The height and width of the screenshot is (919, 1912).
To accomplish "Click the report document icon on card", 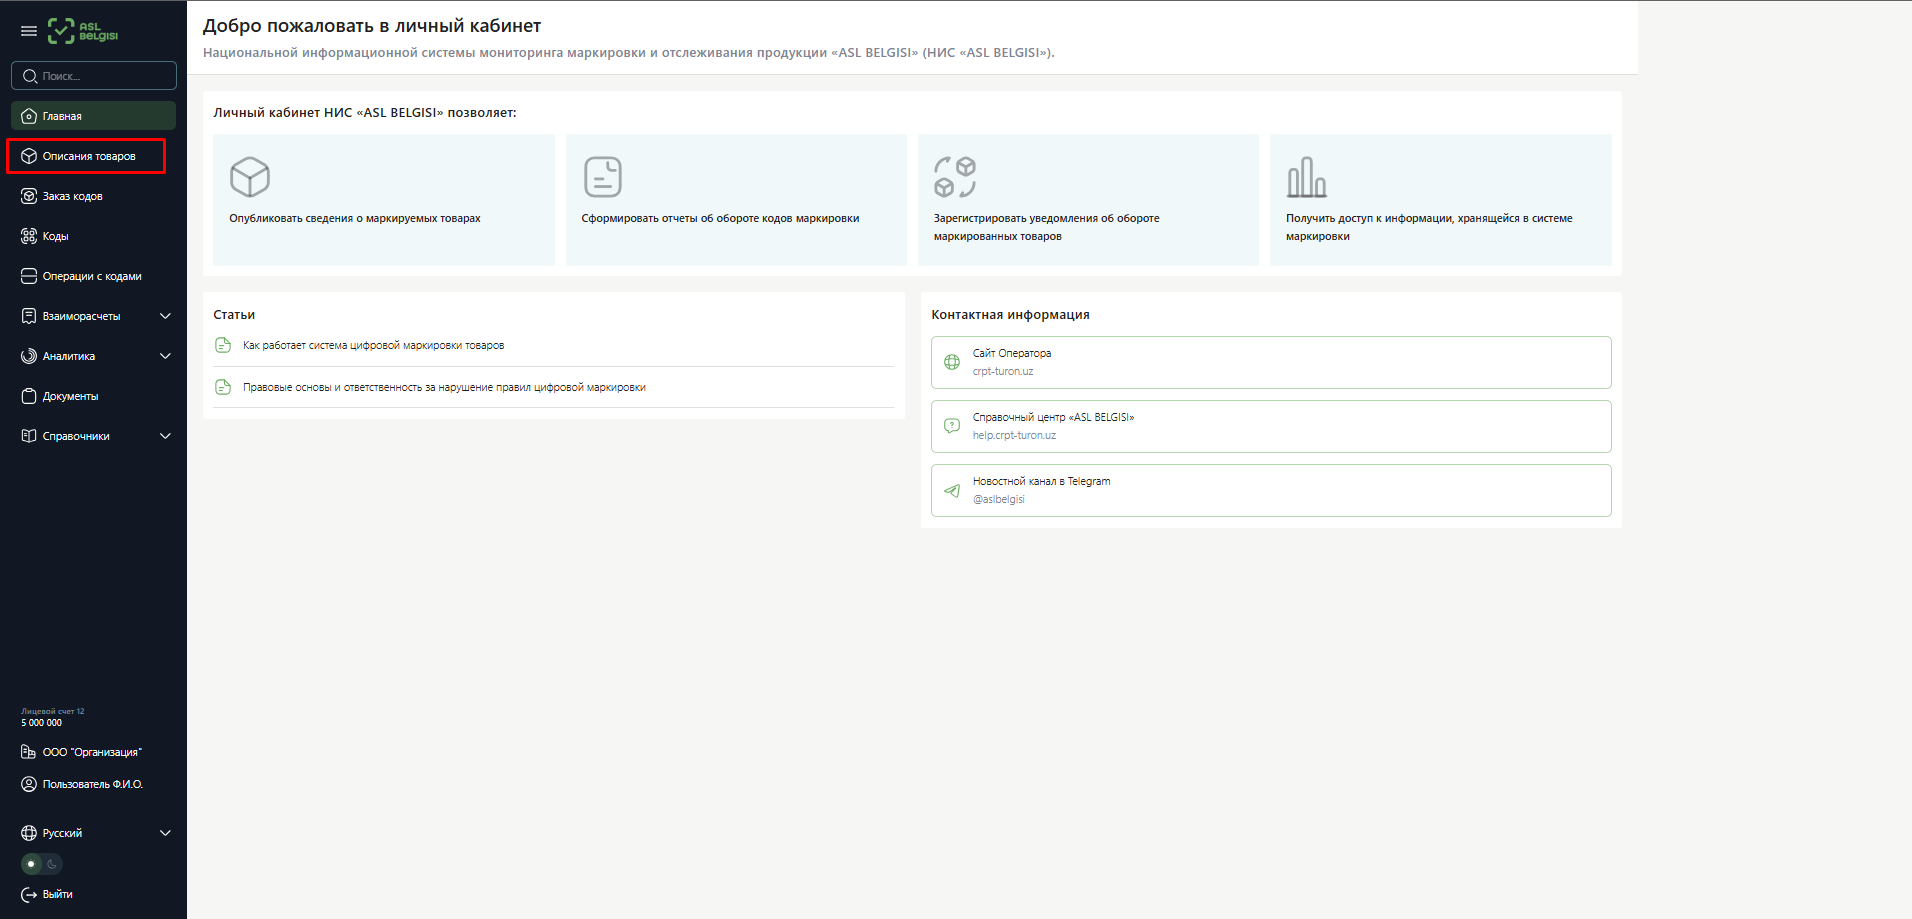I will tap(603, 177).
